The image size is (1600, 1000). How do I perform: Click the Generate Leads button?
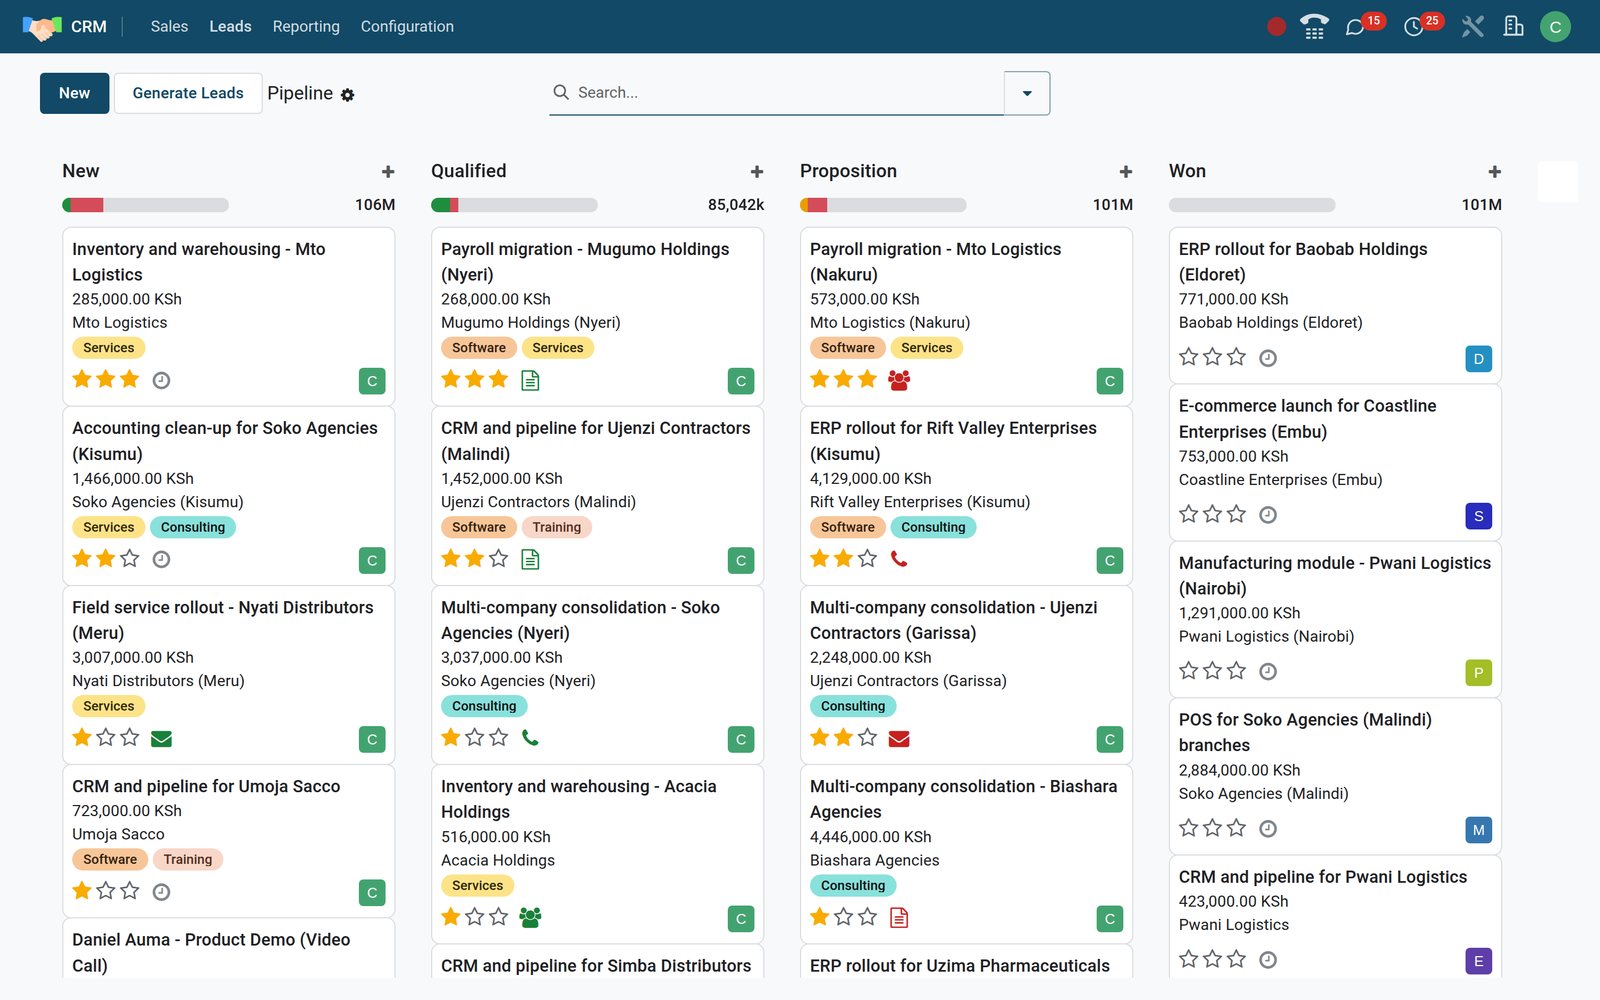188,93
